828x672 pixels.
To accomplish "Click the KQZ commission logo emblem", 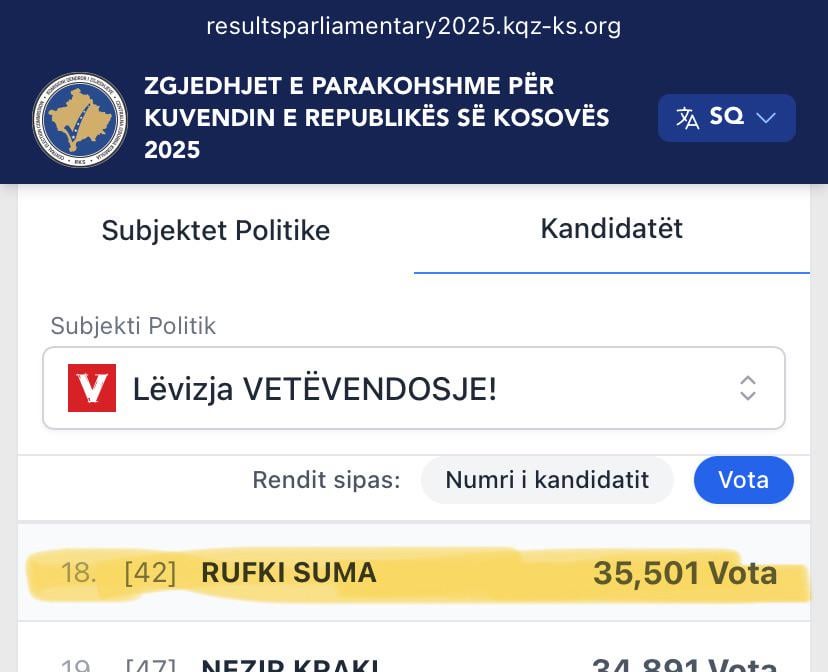I will [80, 118].
